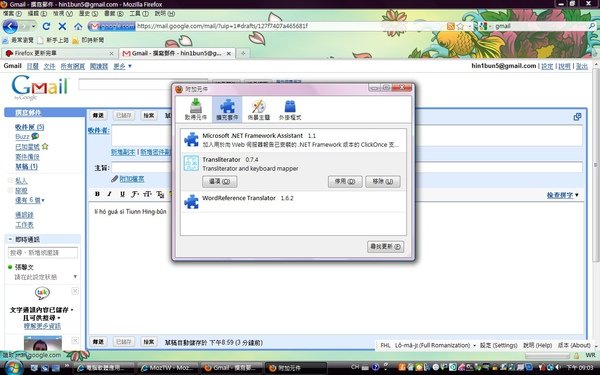Click into the Subject field
Viewport: 600px width, 375px height.
347,167
